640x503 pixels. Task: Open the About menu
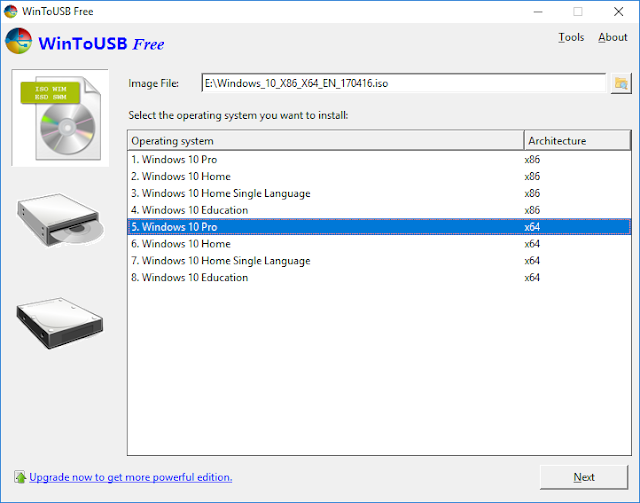click(613, 37)
